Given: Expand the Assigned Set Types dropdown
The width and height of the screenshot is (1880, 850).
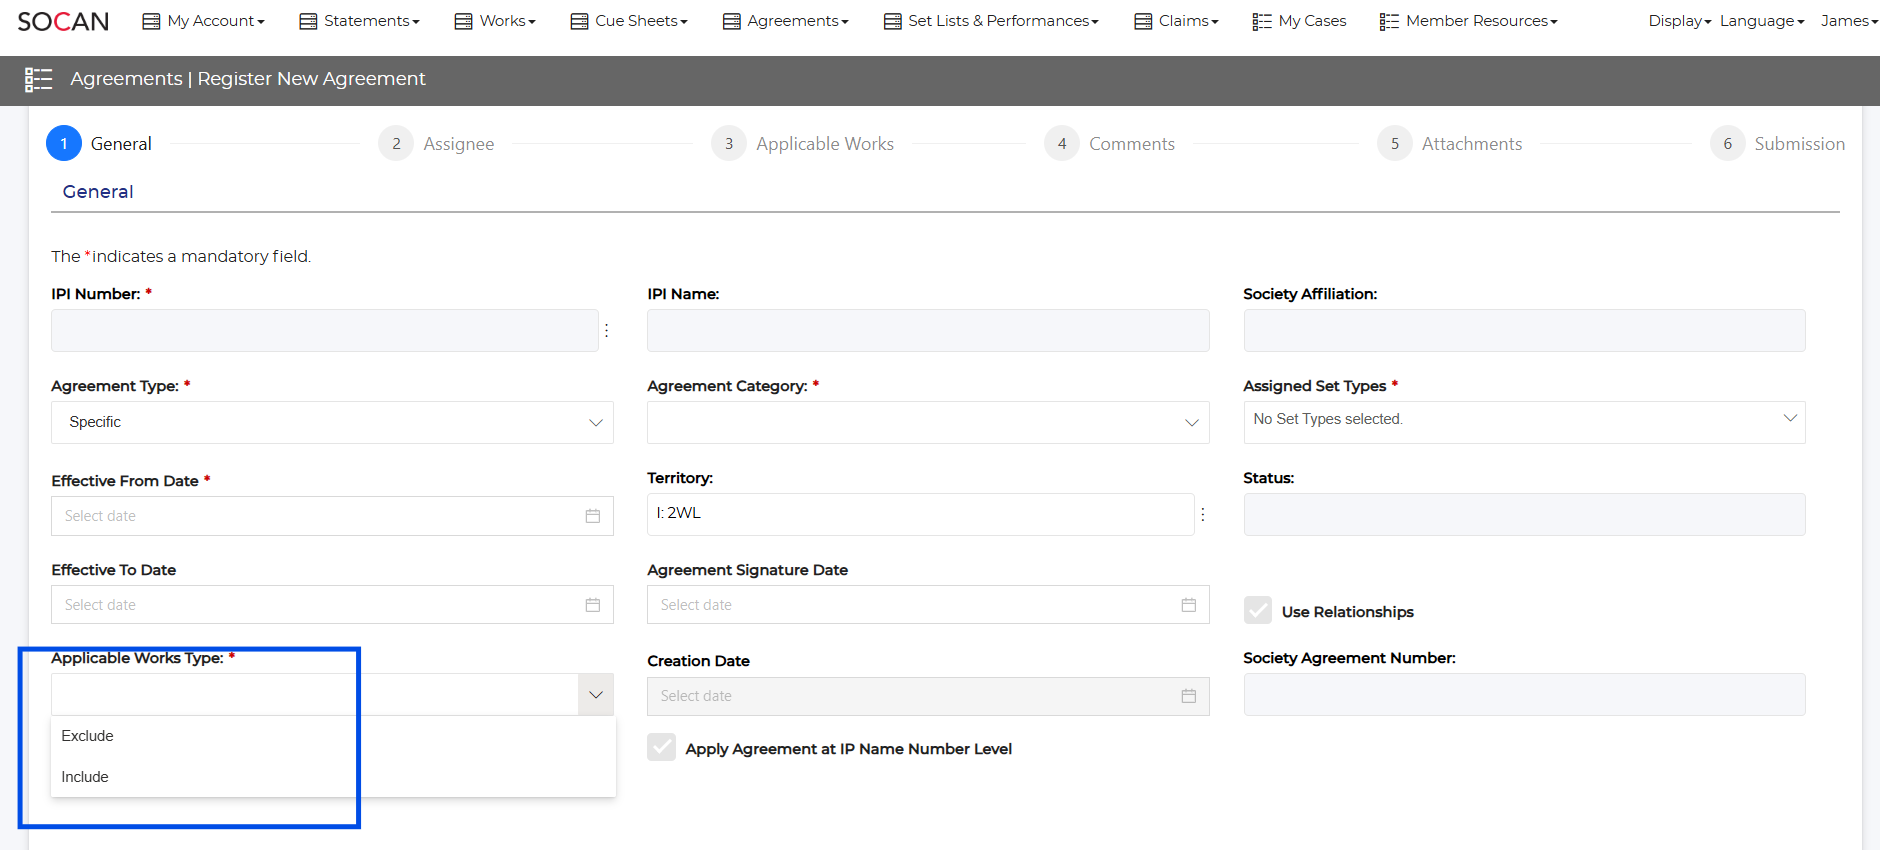Looking at the screenshot, I should 1523,420.
